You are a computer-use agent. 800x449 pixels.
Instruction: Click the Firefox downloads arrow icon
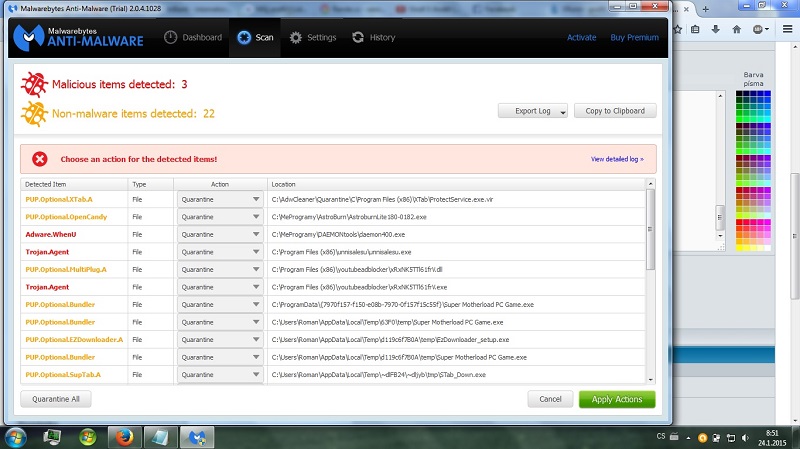click(x=715, y=30)
